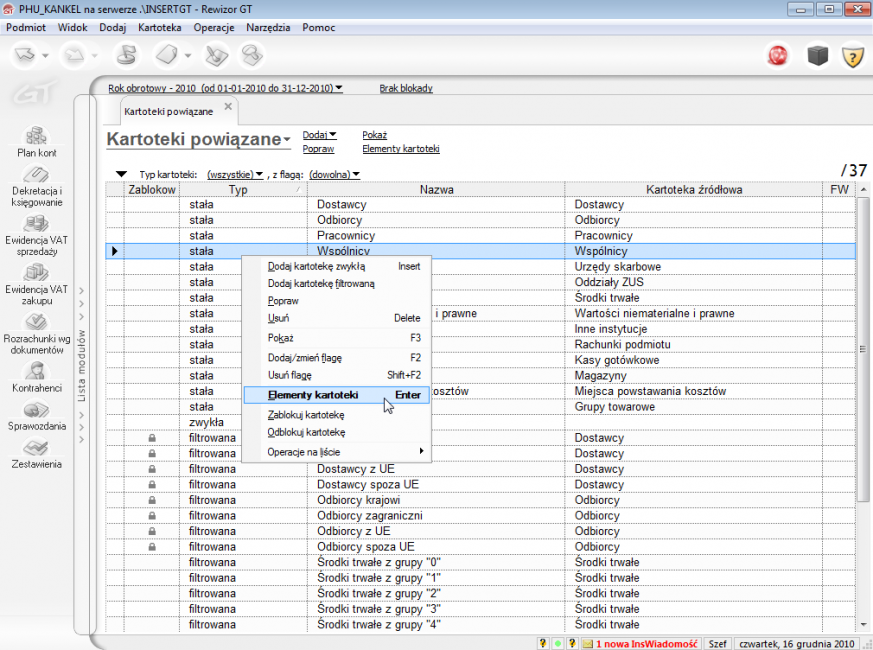Choose Elementy kartoteki from context menu
Screen dimensions: 873x650
coord(313,395)
